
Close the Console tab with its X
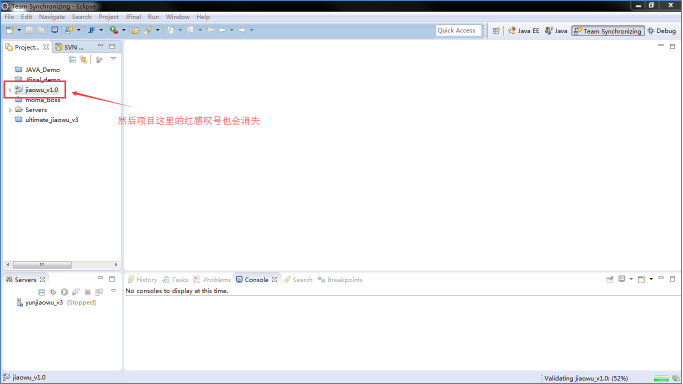click(x=274, y=280)
